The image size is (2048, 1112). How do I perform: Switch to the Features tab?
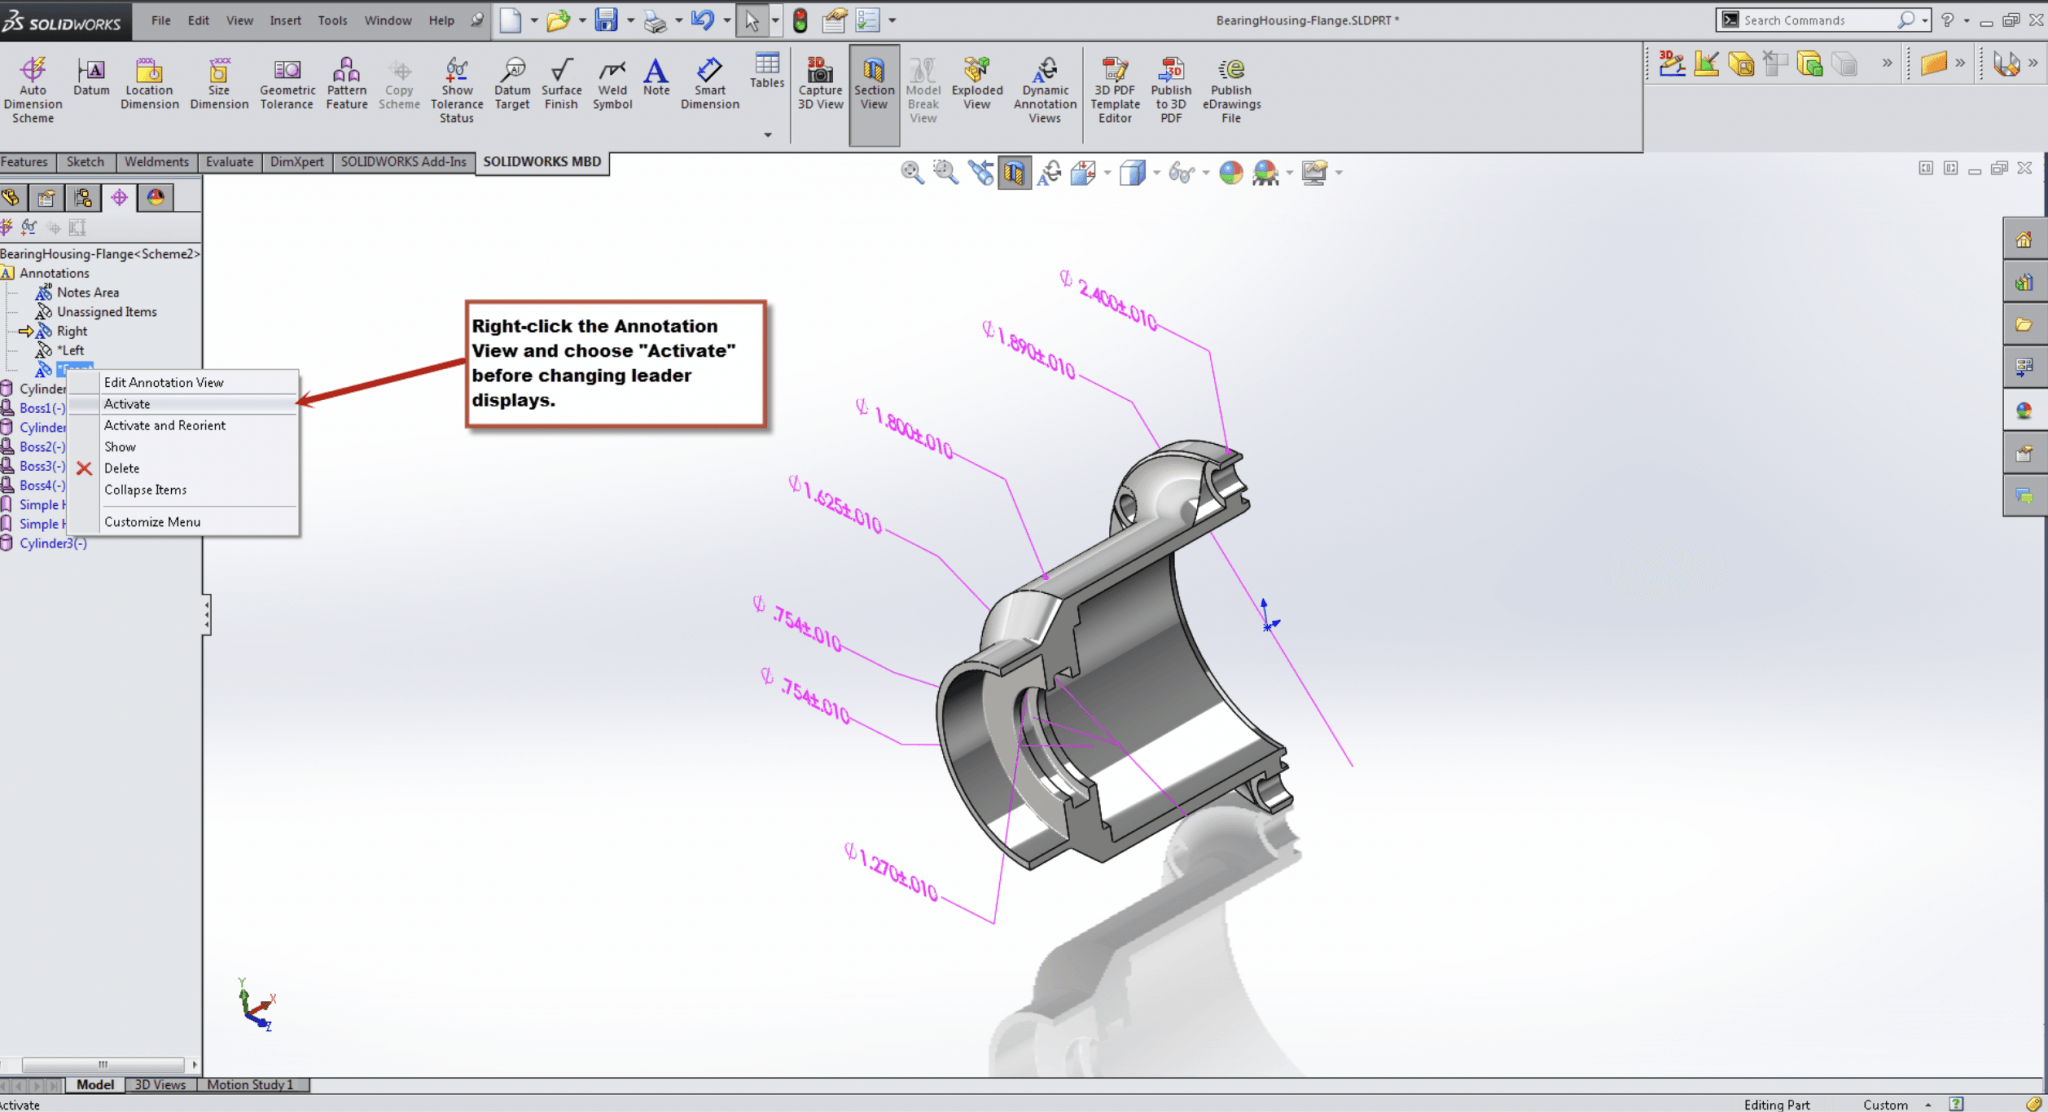[25, 161]
